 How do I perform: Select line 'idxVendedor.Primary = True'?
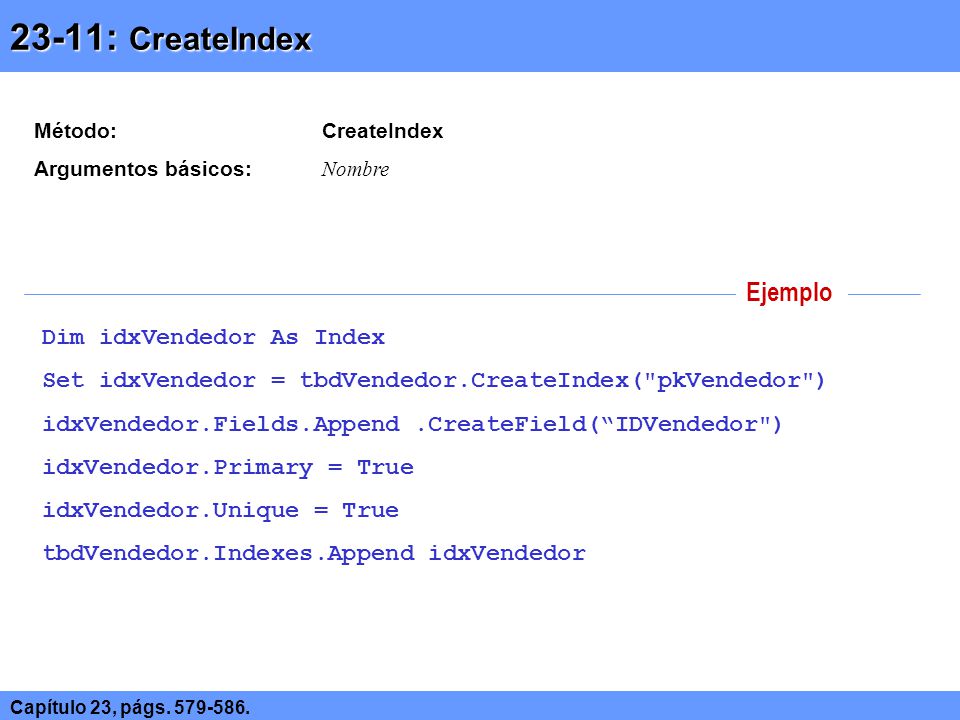(228, 468)
